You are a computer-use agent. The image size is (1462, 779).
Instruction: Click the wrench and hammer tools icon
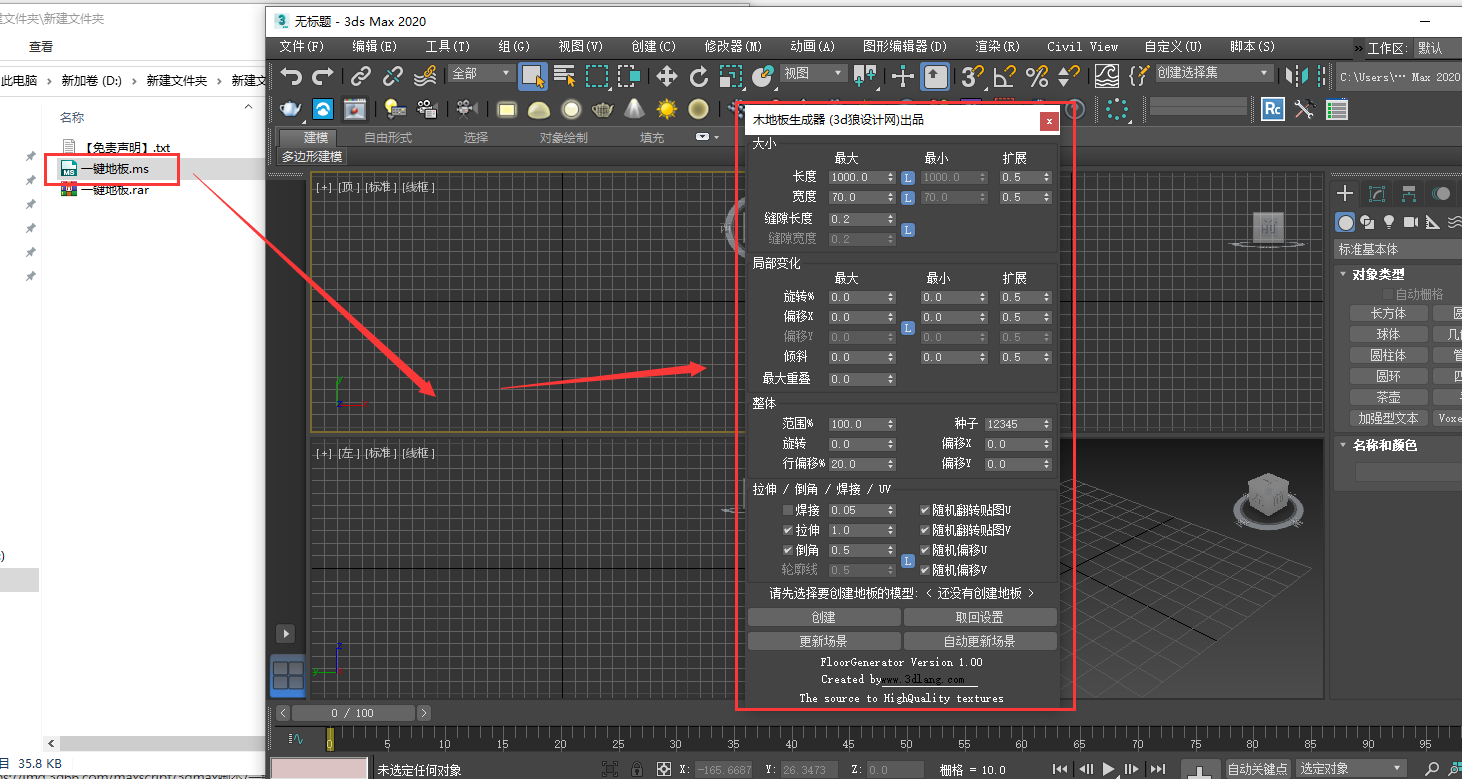coord(1304,109)
